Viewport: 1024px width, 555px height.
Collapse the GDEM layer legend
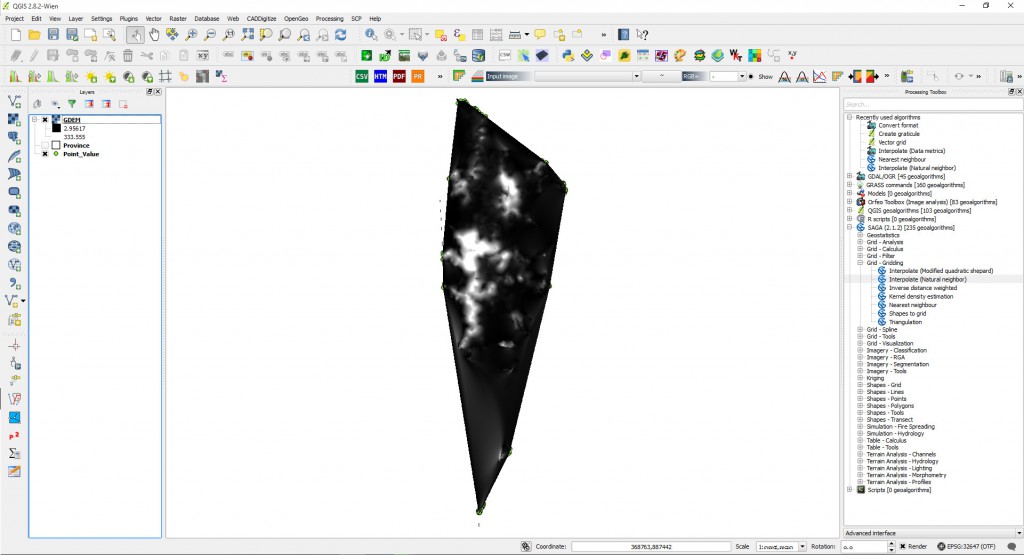tap(35, 120)
